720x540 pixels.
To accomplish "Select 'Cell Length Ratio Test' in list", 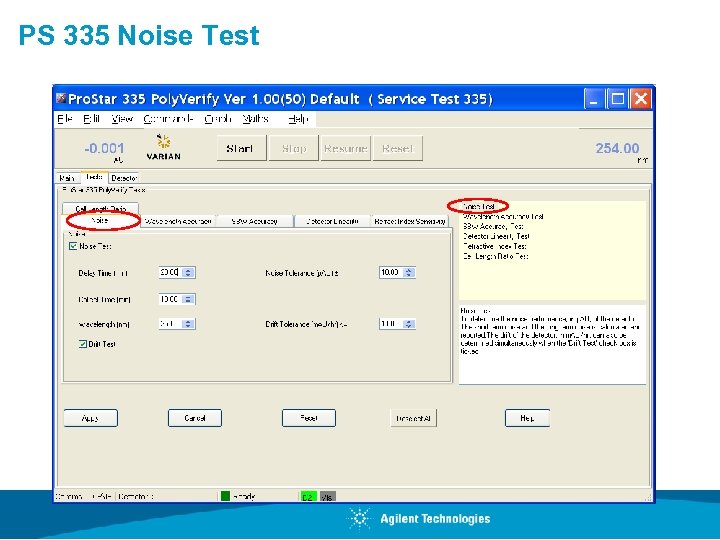I will (x=496, y=256).
